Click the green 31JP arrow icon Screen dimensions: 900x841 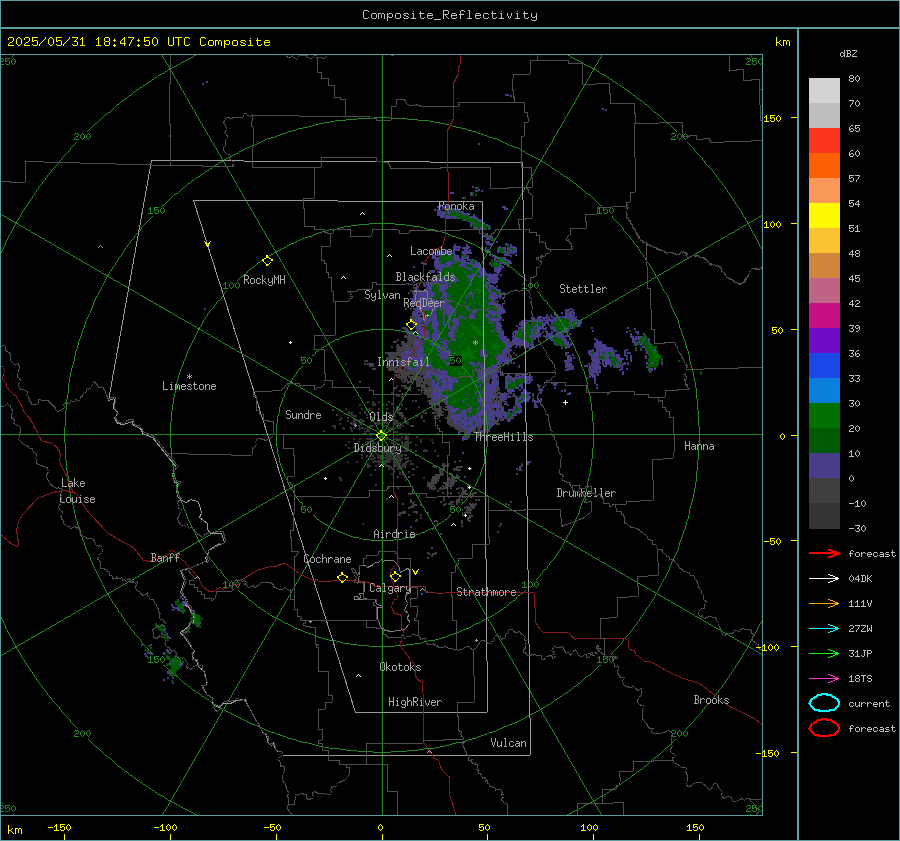point(824,653)
